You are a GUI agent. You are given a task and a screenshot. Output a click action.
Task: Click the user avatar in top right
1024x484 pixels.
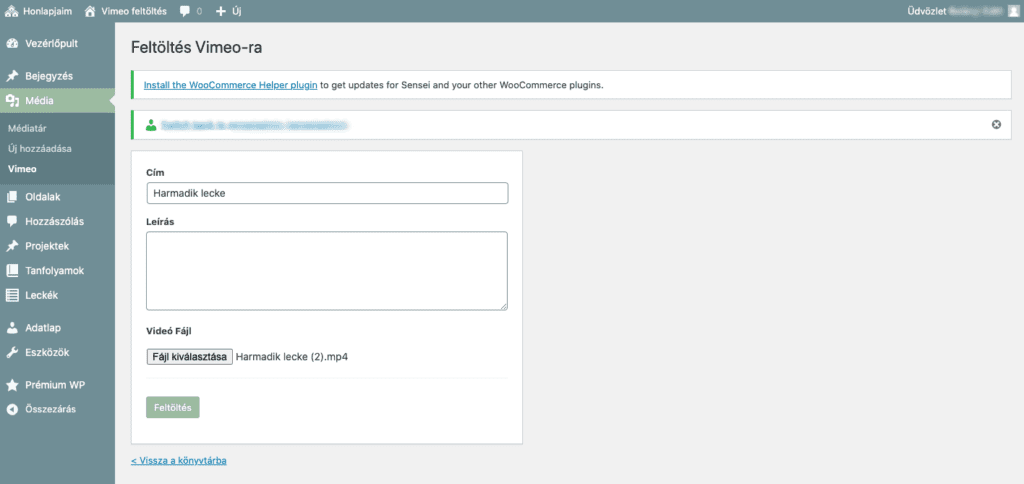(1012, 11)
